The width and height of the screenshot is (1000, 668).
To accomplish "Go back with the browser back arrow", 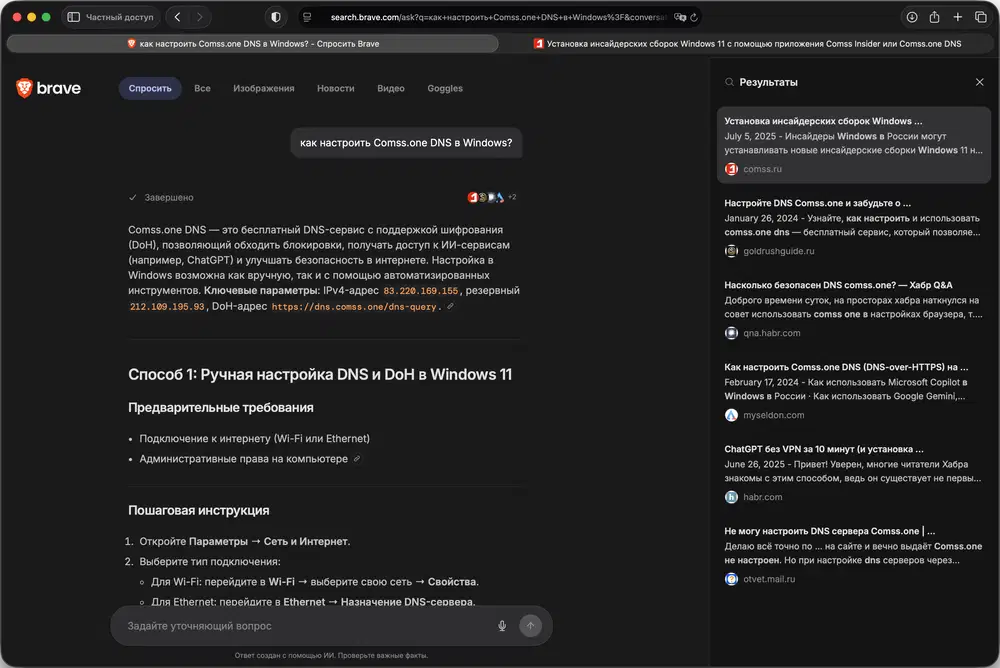I will tap(177, 17).
